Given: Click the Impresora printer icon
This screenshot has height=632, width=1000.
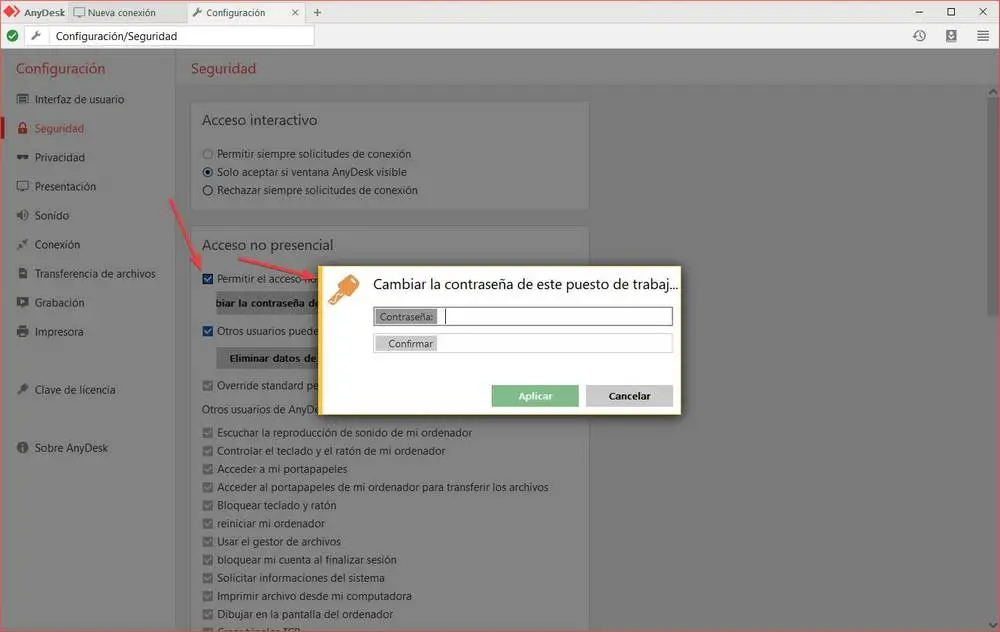Looking at the screenshot, I should coord(22,331).
